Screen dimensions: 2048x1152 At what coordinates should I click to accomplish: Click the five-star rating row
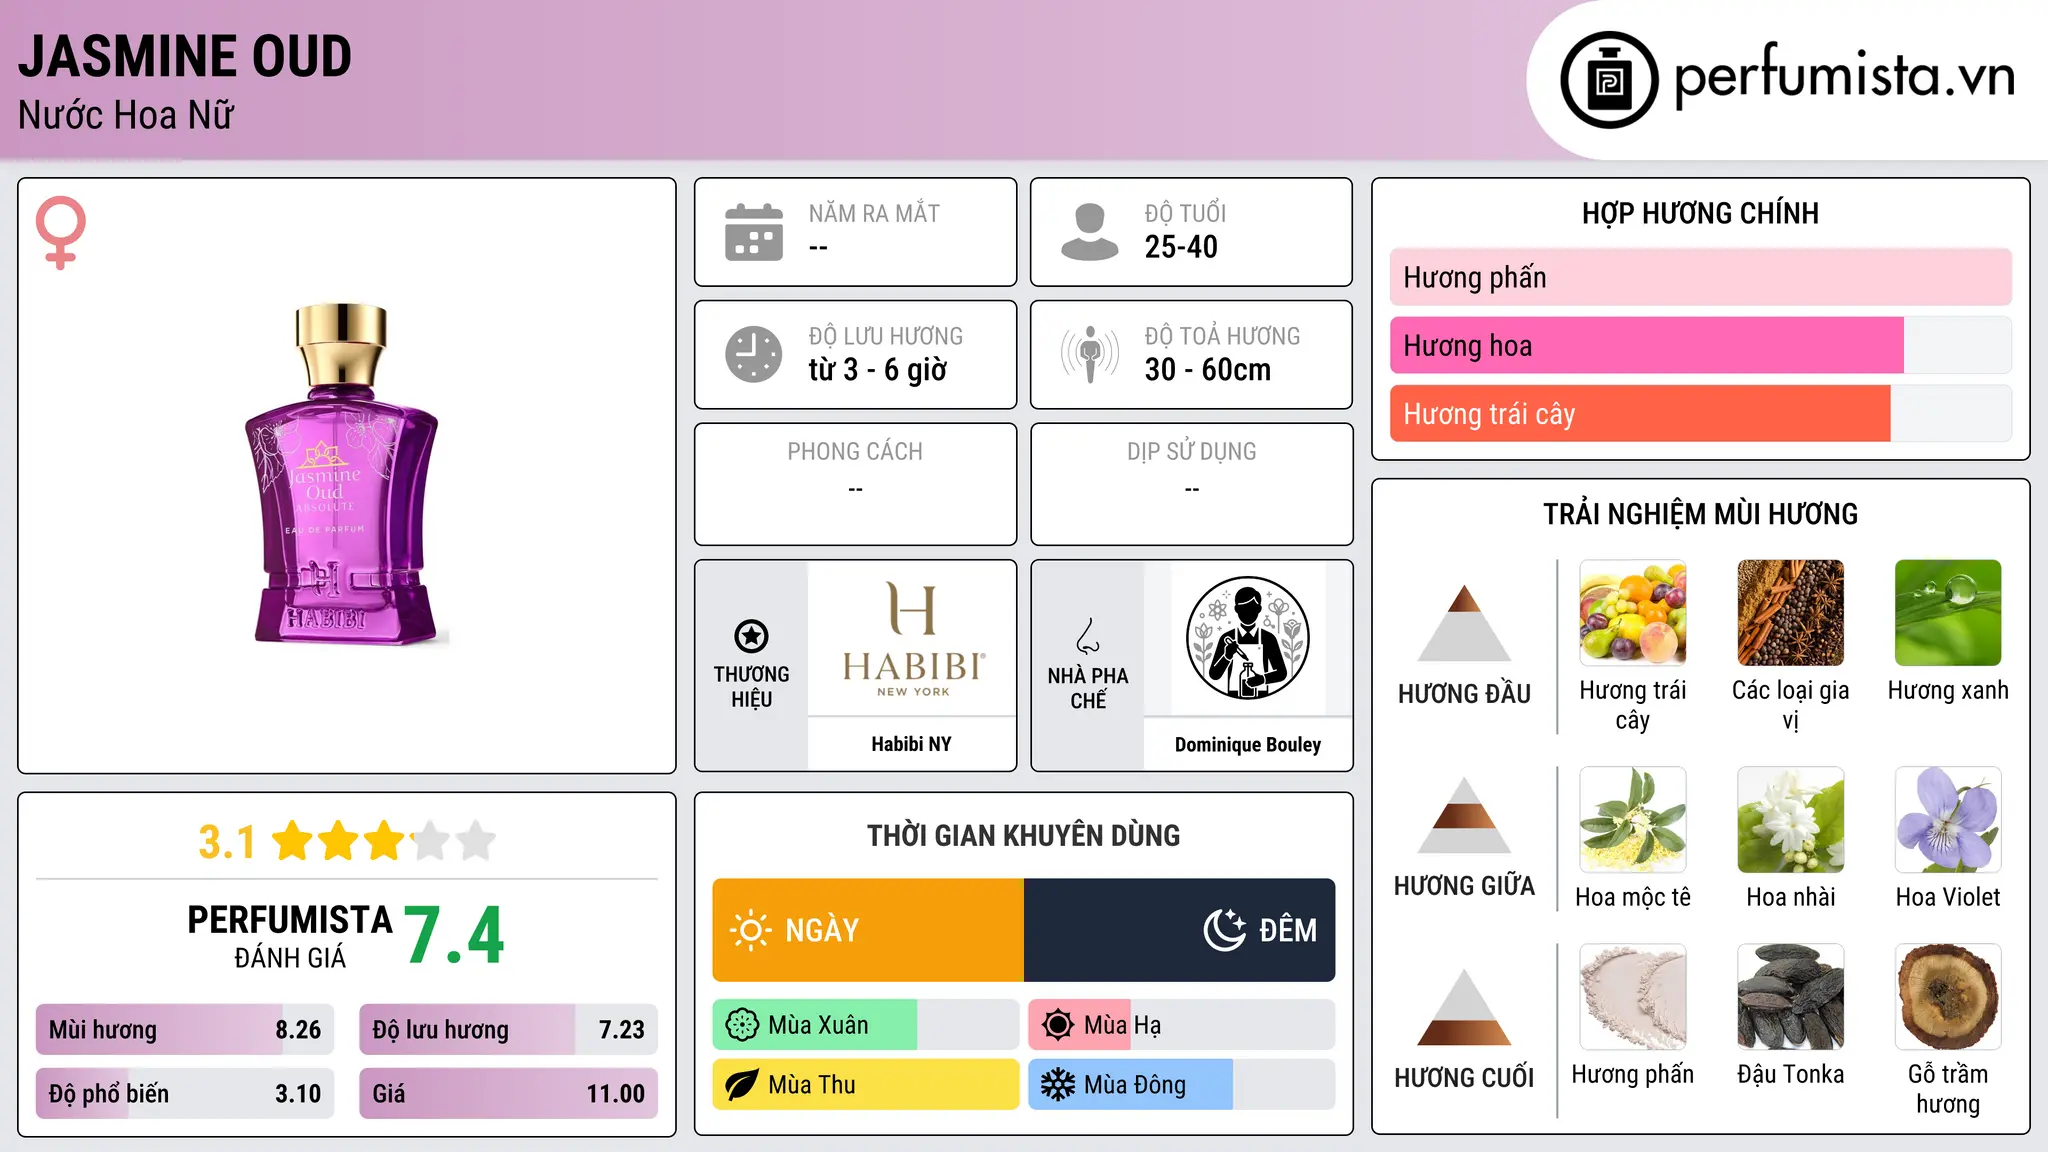point(384,841)
